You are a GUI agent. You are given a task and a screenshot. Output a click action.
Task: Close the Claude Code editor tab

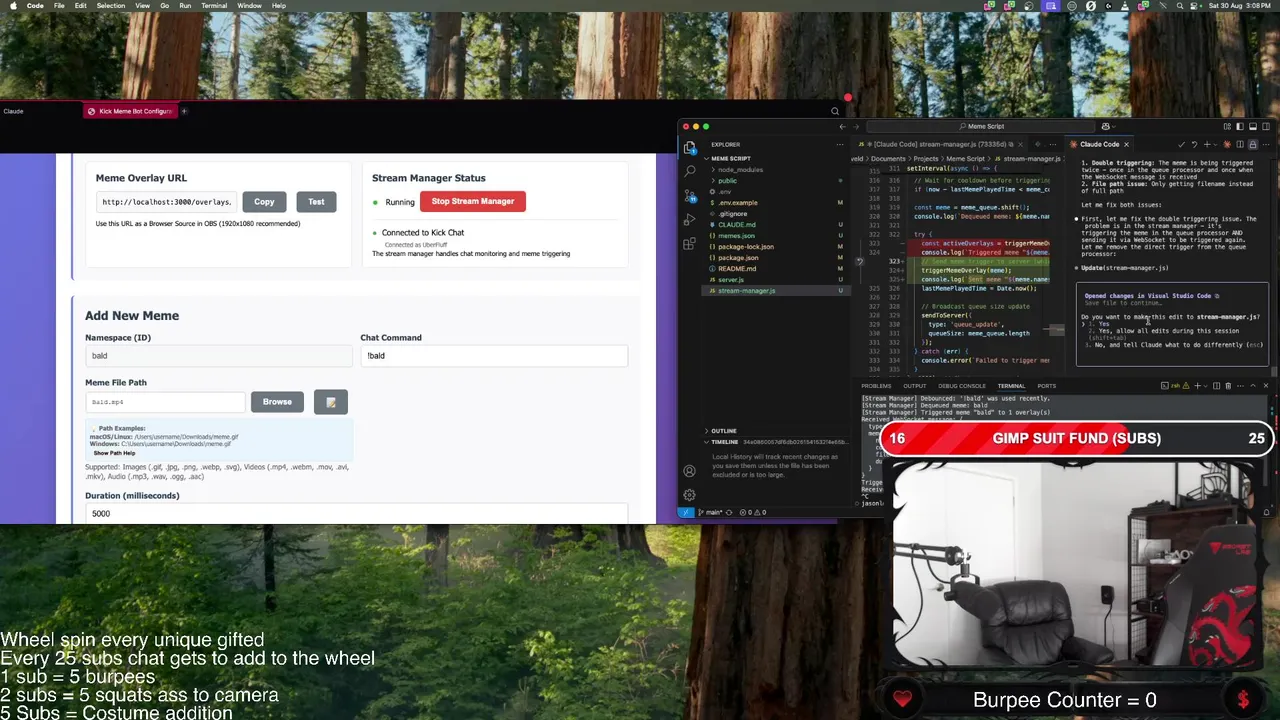click(1126, 144)
